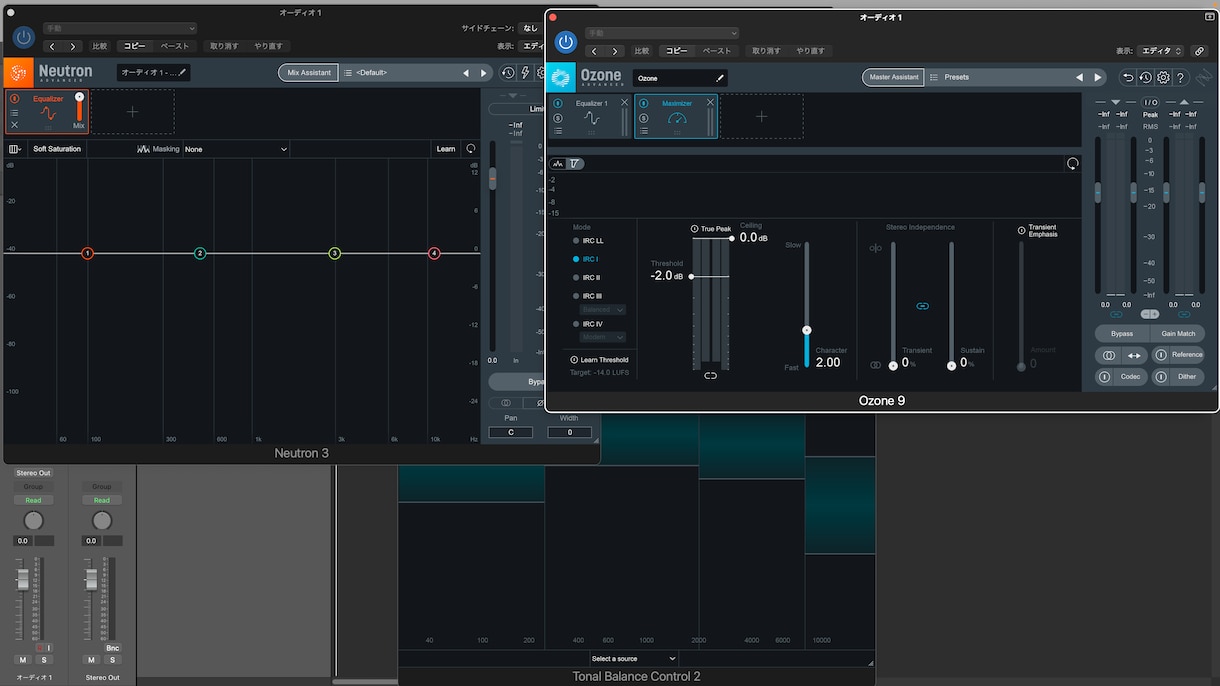Rename the Ozone preset with pencil icon
Viewport: 1220px width, 686px height.
point(719,77)
